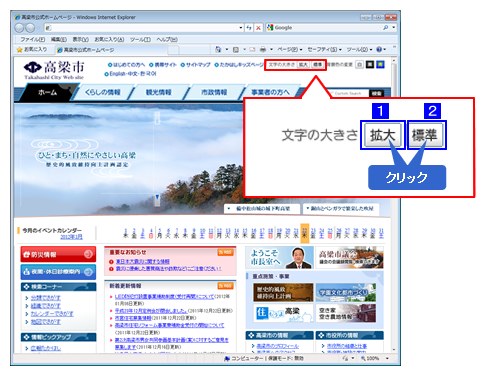Viewport: 490px width, 376px height.
Task: Click the RSS icon in 新着更新情報 box
Action: point(225,286)
